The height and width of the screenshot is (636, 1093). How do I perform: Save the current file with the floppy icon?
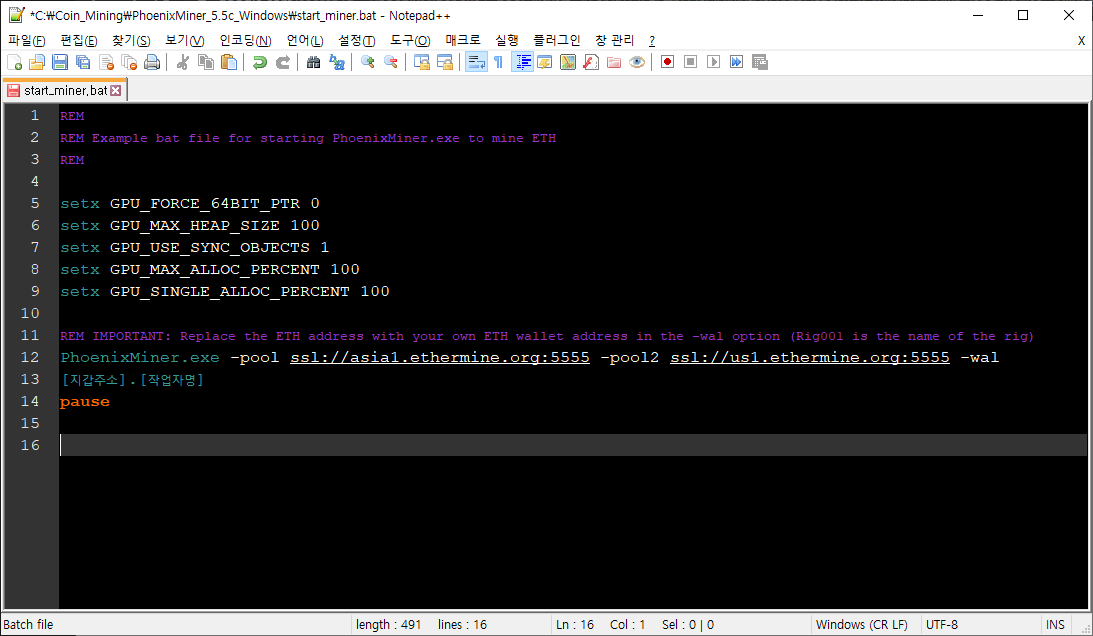[x=60, y=62]
